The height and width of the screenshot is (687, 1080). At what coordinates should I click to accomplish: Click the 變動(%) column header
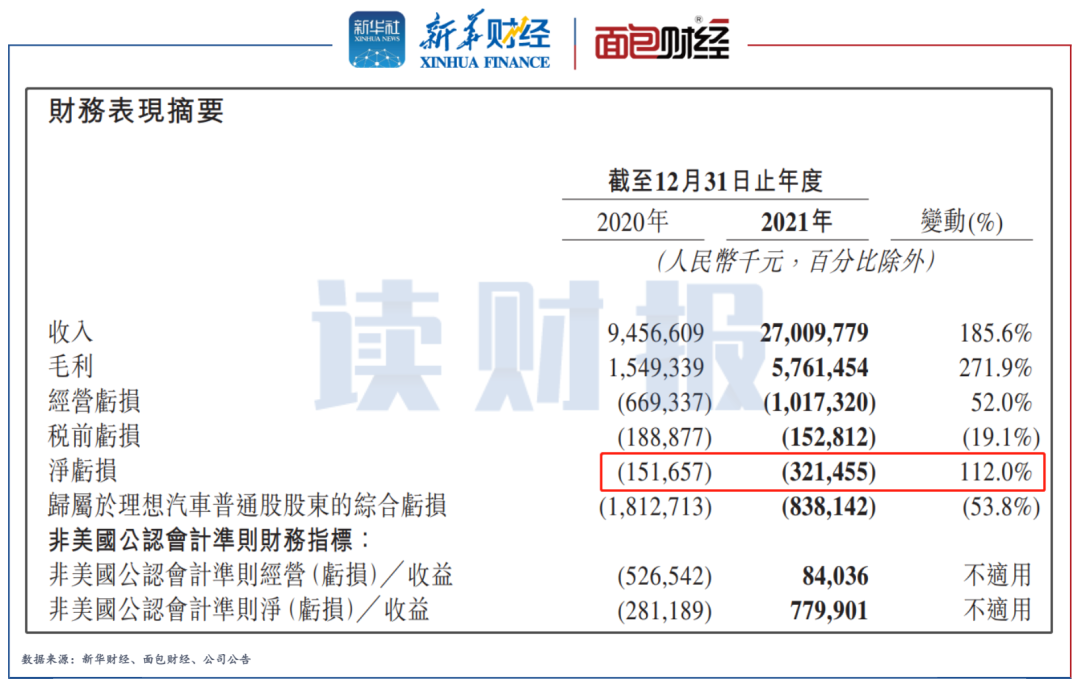(x=961, y=221)
